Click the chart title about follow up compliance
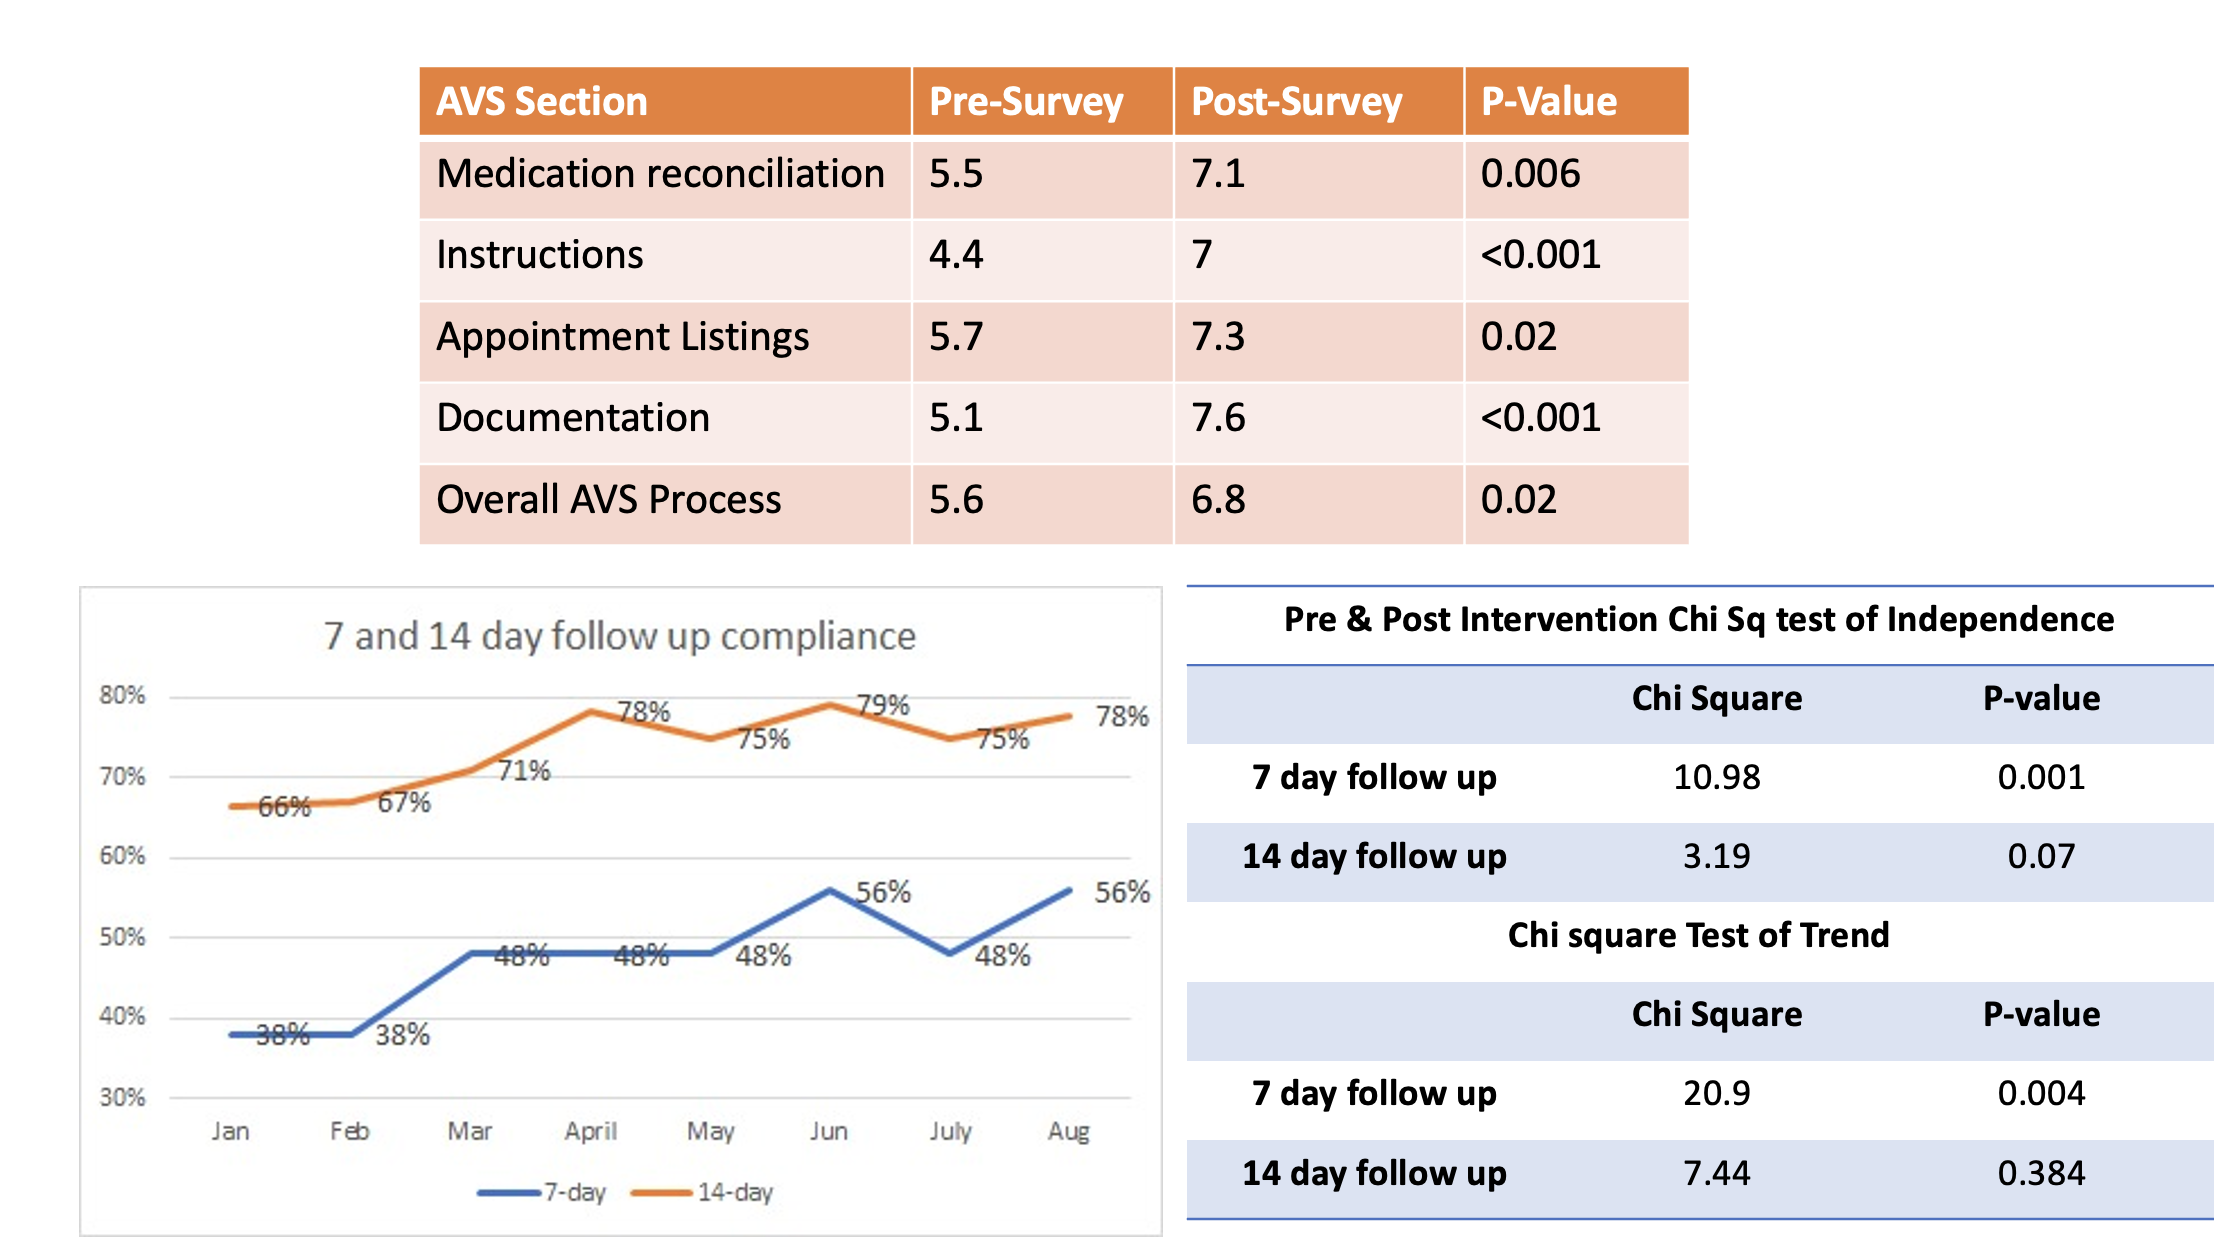Viewport: 2232px width, 1242px height. coord(619,636)
